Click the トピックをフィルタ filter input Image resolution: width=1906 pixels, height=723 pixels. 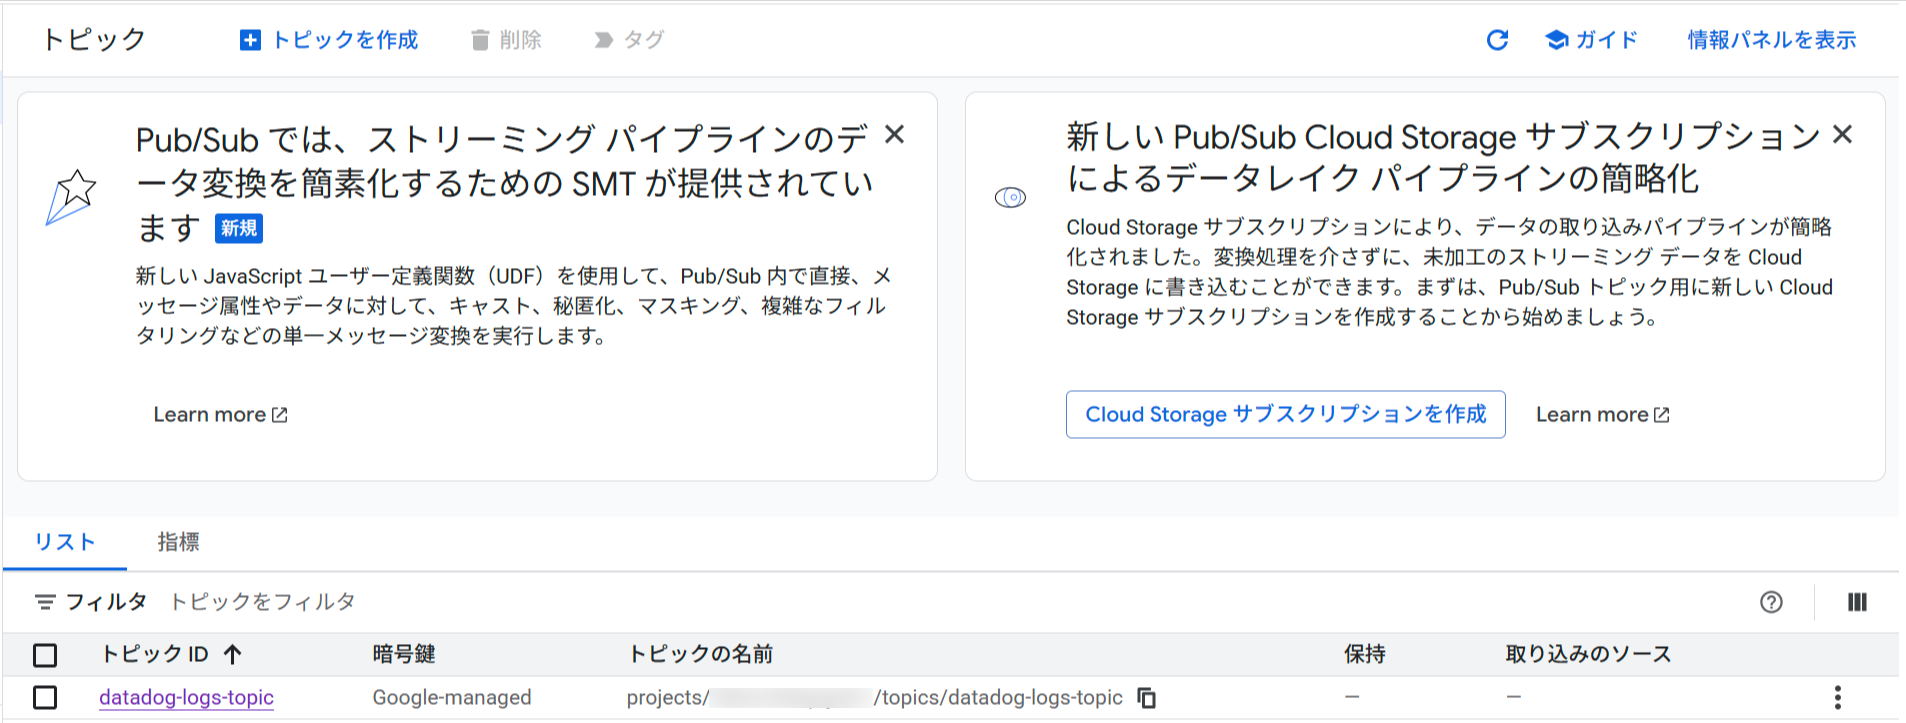pyautogui.click(x=400, y=602)
